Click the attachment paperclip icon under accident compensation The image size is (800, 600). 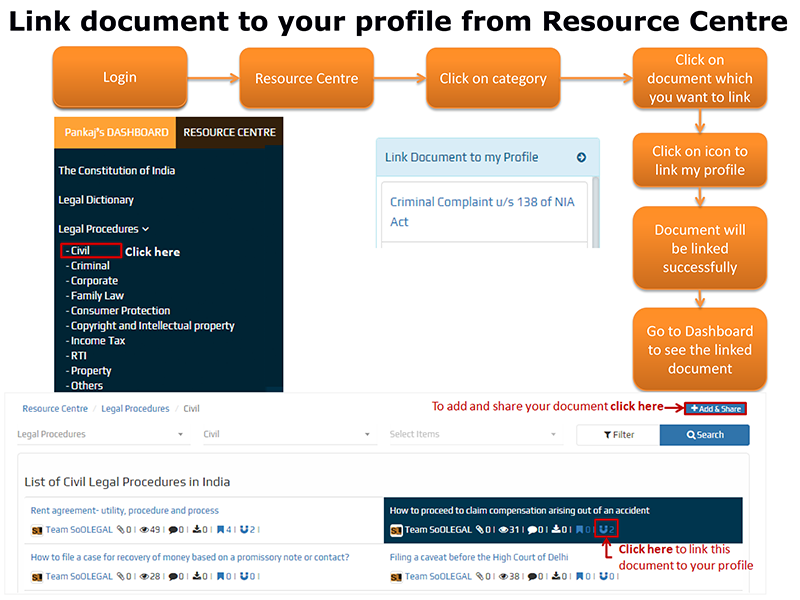pos(481,530)
